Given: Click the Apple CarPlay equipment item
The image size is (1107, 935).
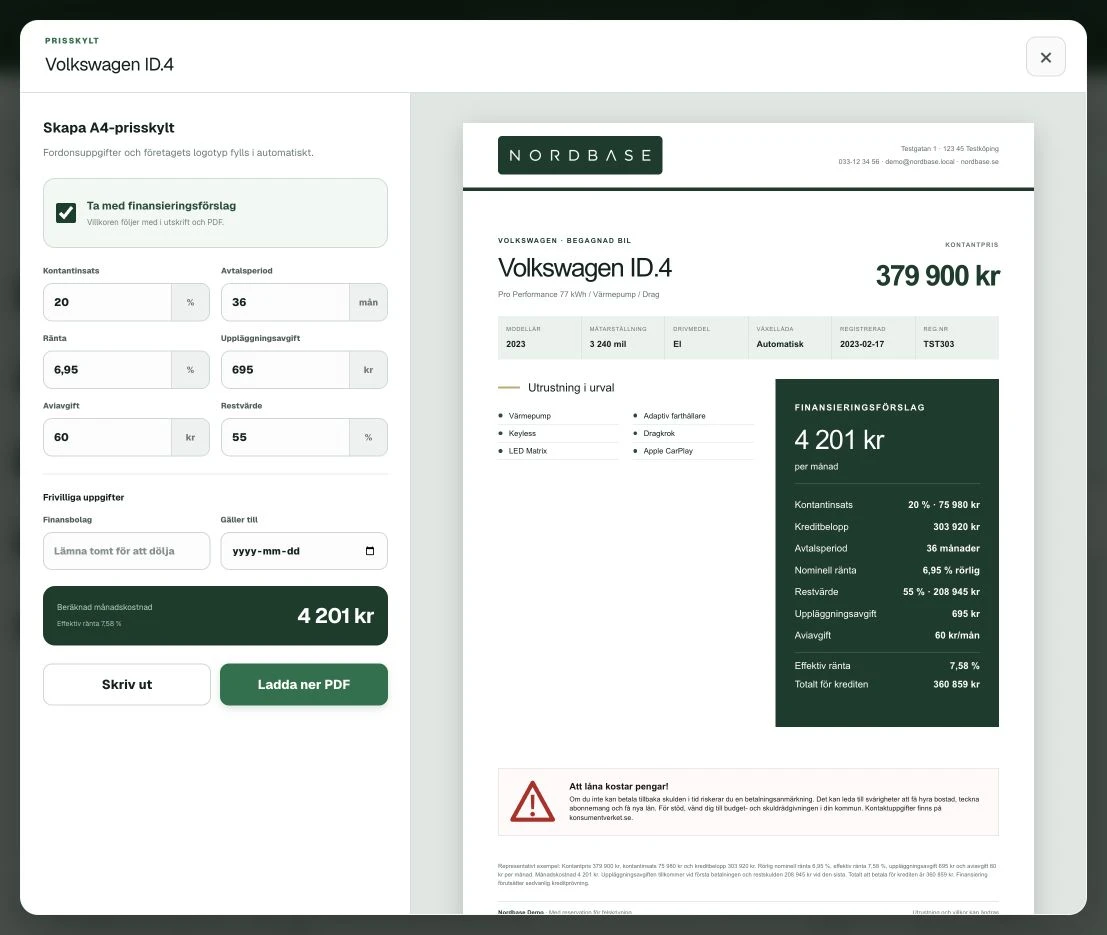Looking at the screenshot, I should pos(668,451).
